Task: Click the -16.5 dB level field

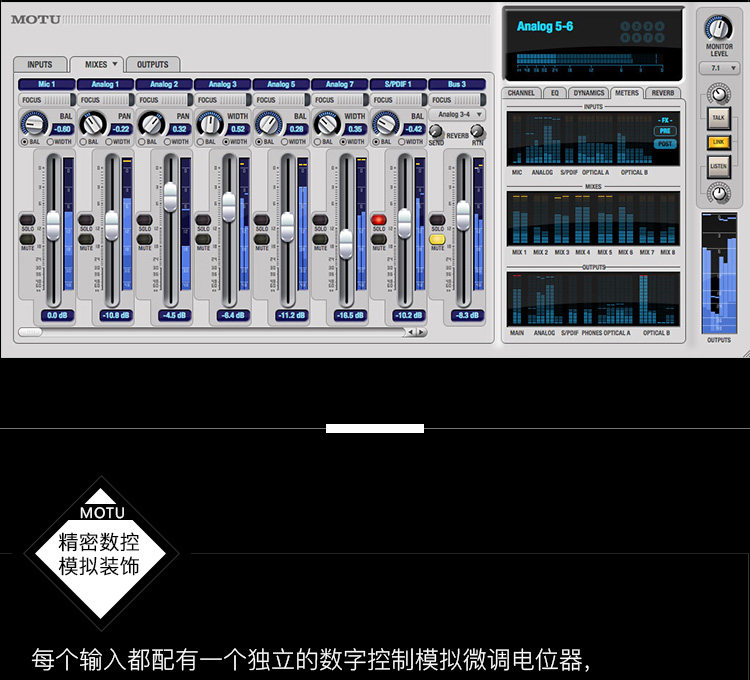Action: [350, 315]
